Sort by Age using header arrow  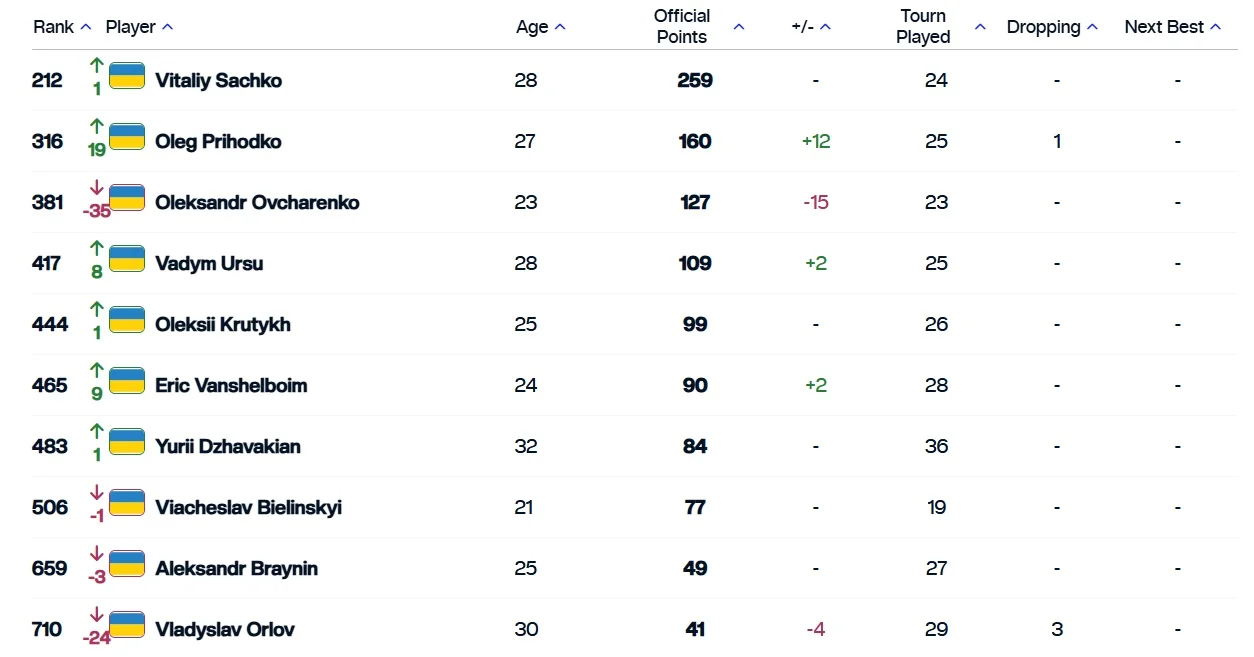pos(560,27)
